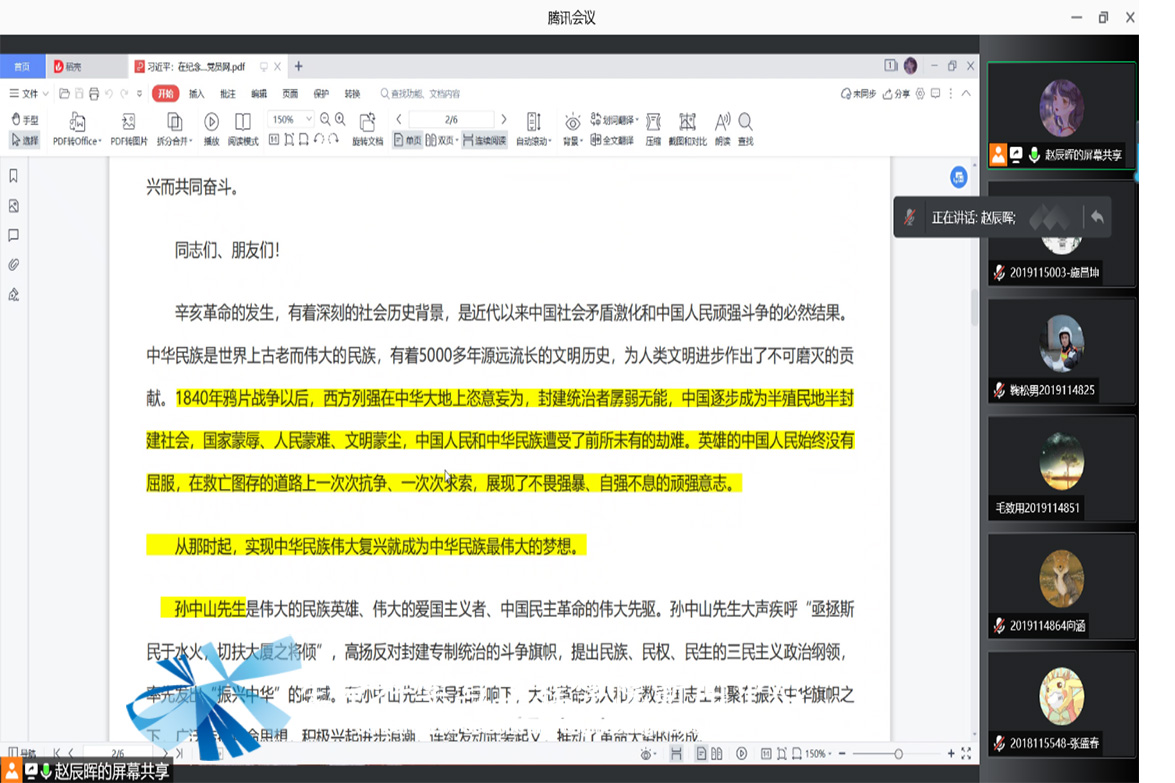Open the 文件 menu
1175x783 pixels.
coord(30,94)
